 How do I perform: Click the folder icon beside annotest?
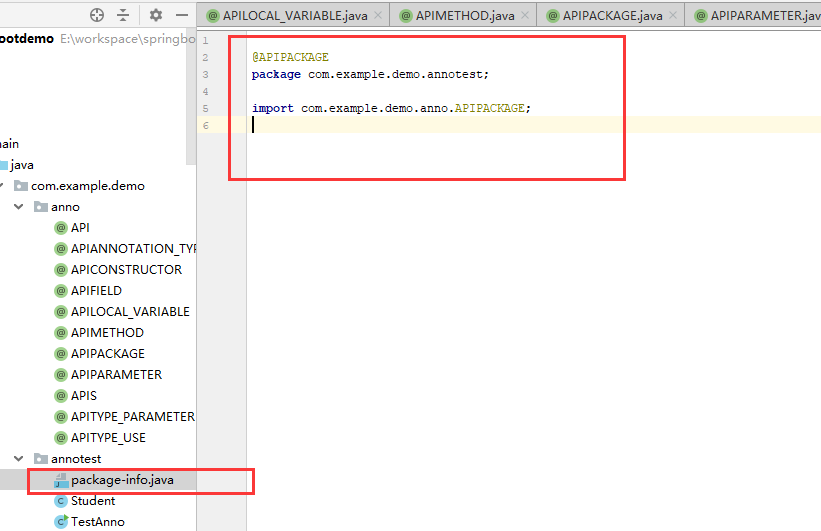[x=41, y=459]
